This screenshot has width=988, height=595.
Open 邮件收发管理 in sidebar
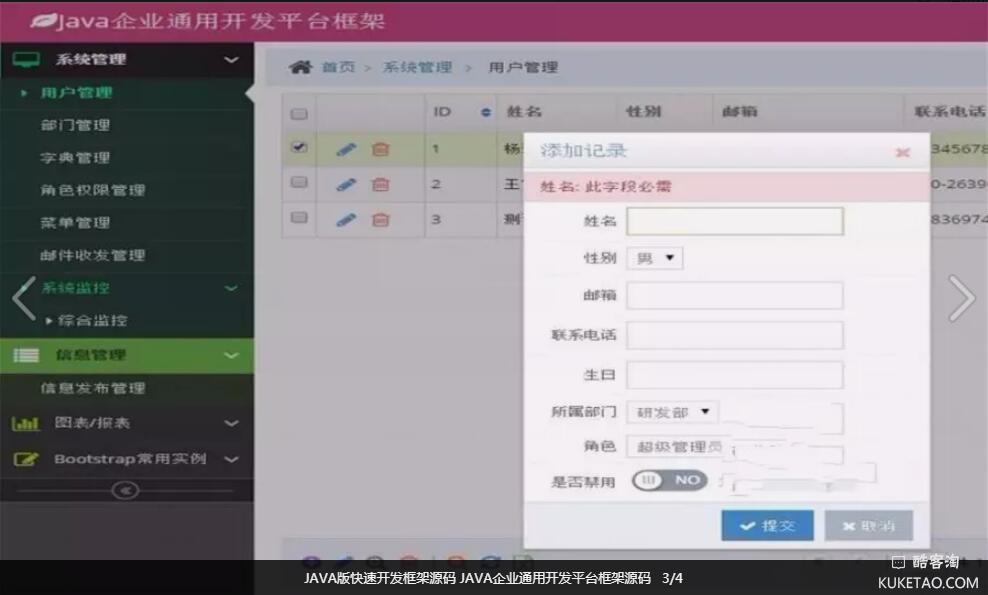pos(93,255)
